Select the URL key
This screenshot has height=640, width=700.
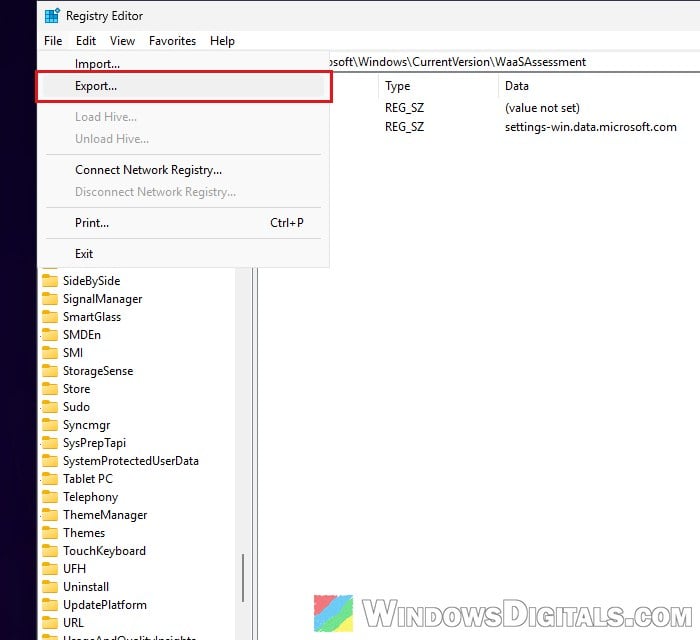[x=73, y=623]
